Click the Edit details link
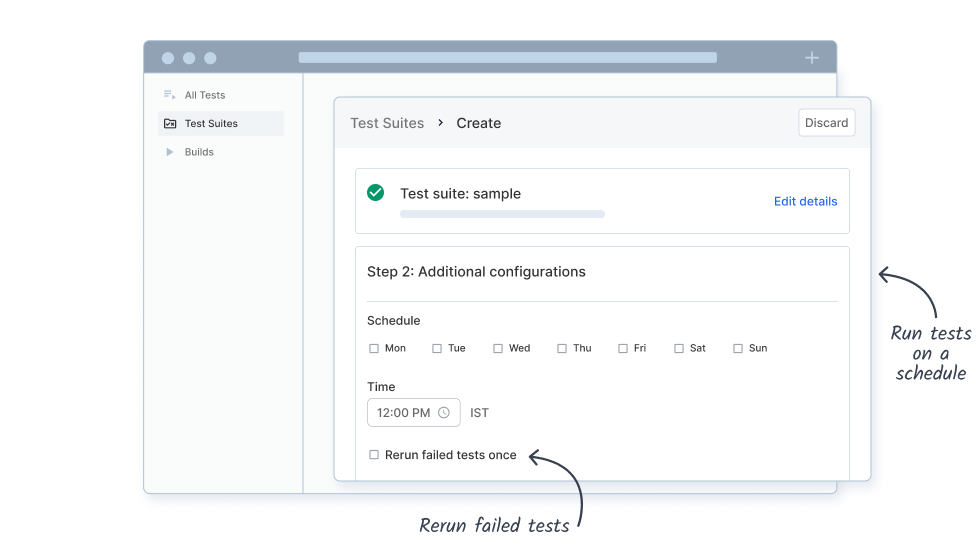 point(805,201)
